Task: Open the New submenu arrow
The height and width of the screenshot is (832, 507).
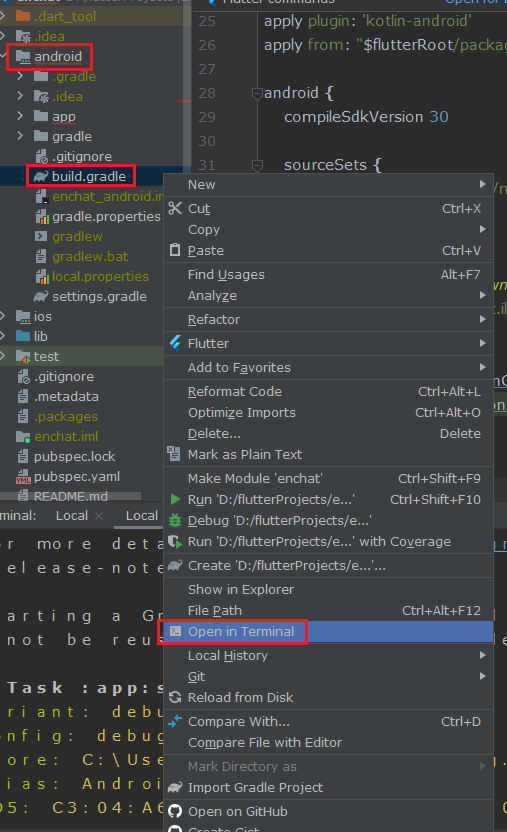Action: point(483,184)
